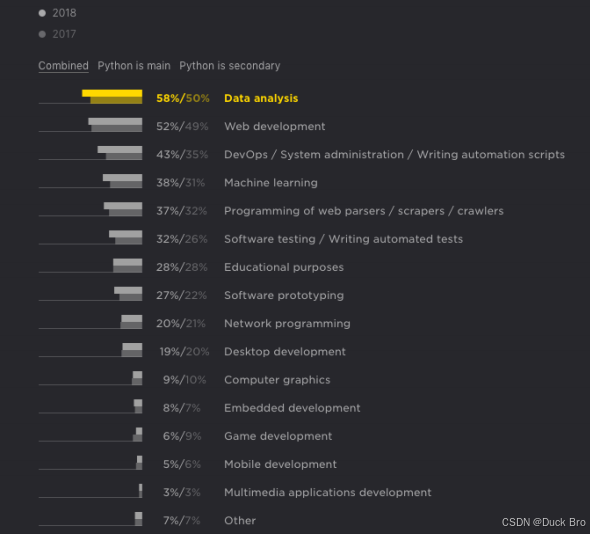Click the yellow Data analysis bar

coord(112,97)
